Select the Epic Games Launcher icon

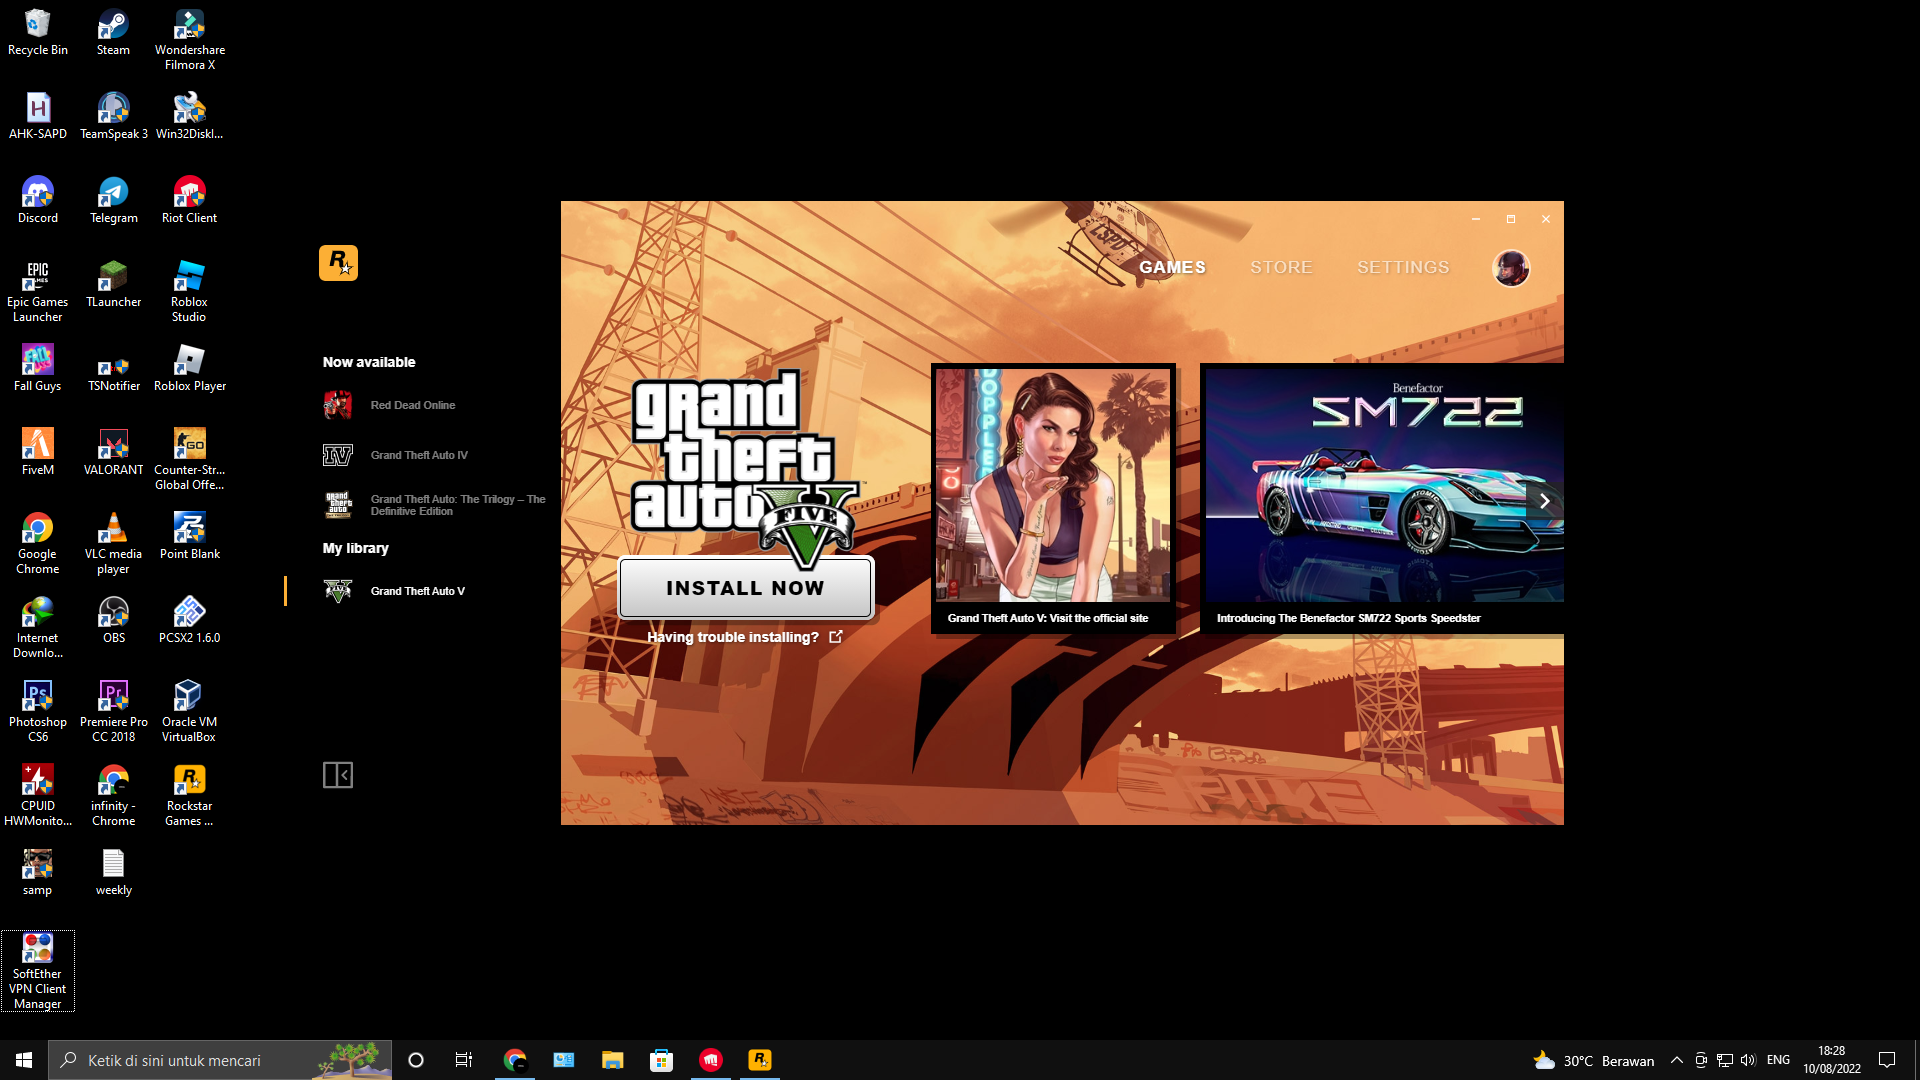38,292
